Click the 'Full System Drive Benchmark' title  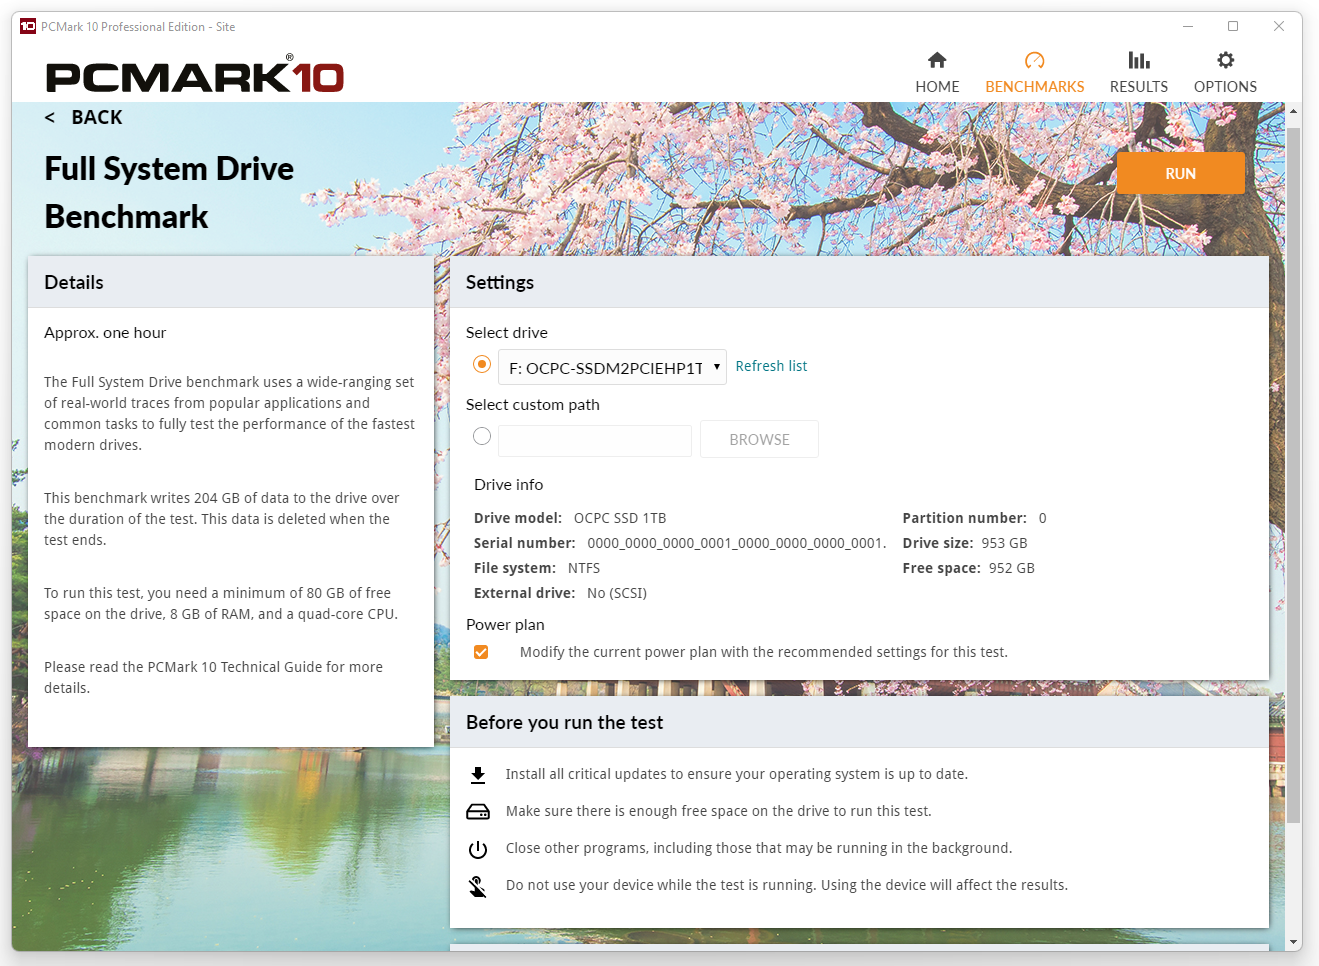[169, 192]
